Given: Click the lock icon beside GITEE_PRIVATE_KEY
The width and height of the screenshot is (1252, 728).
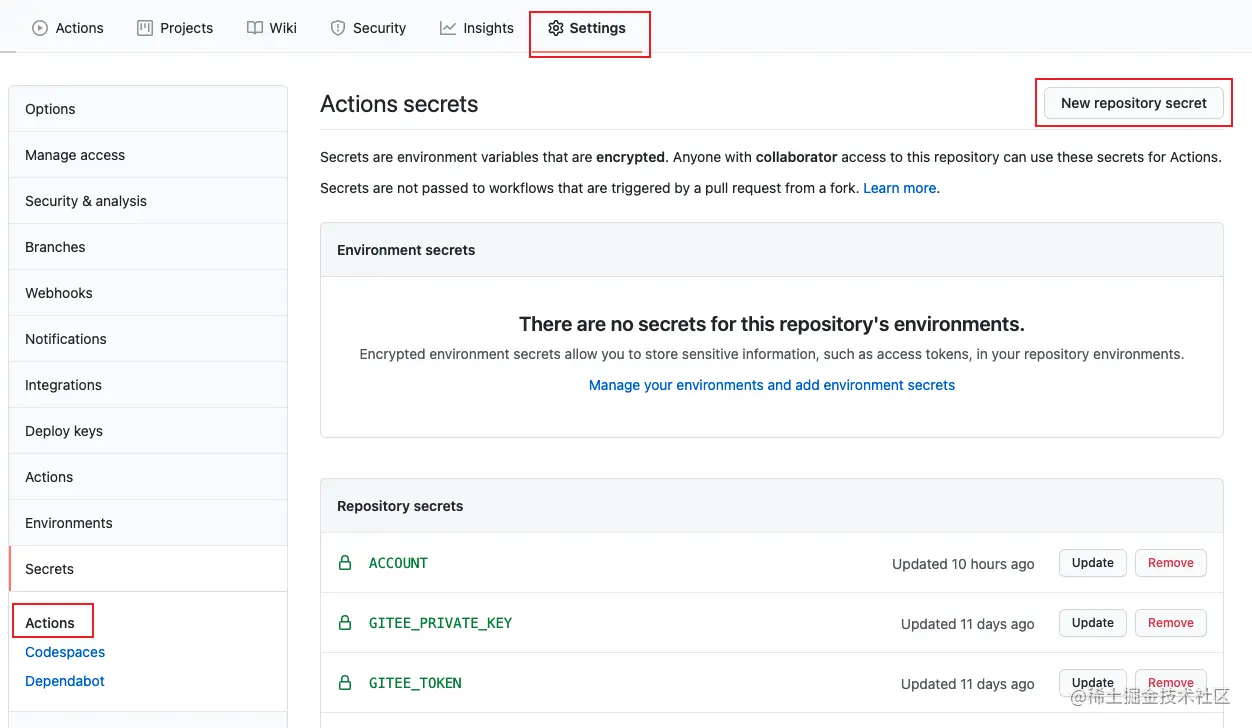Looking at the screenshot, I should [x=345, y=623].
